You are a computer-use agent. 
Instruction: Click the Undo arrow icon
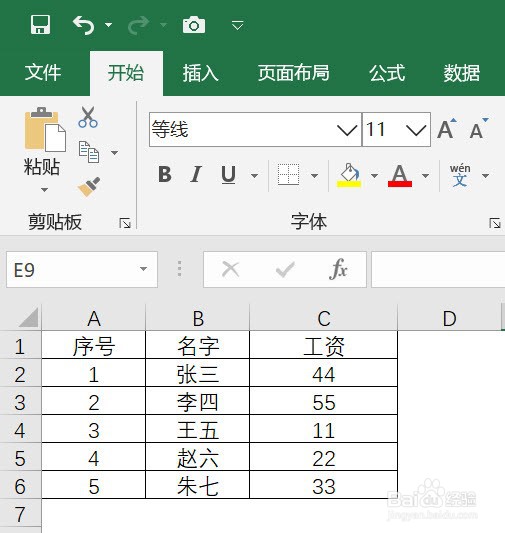coord(84,25)
